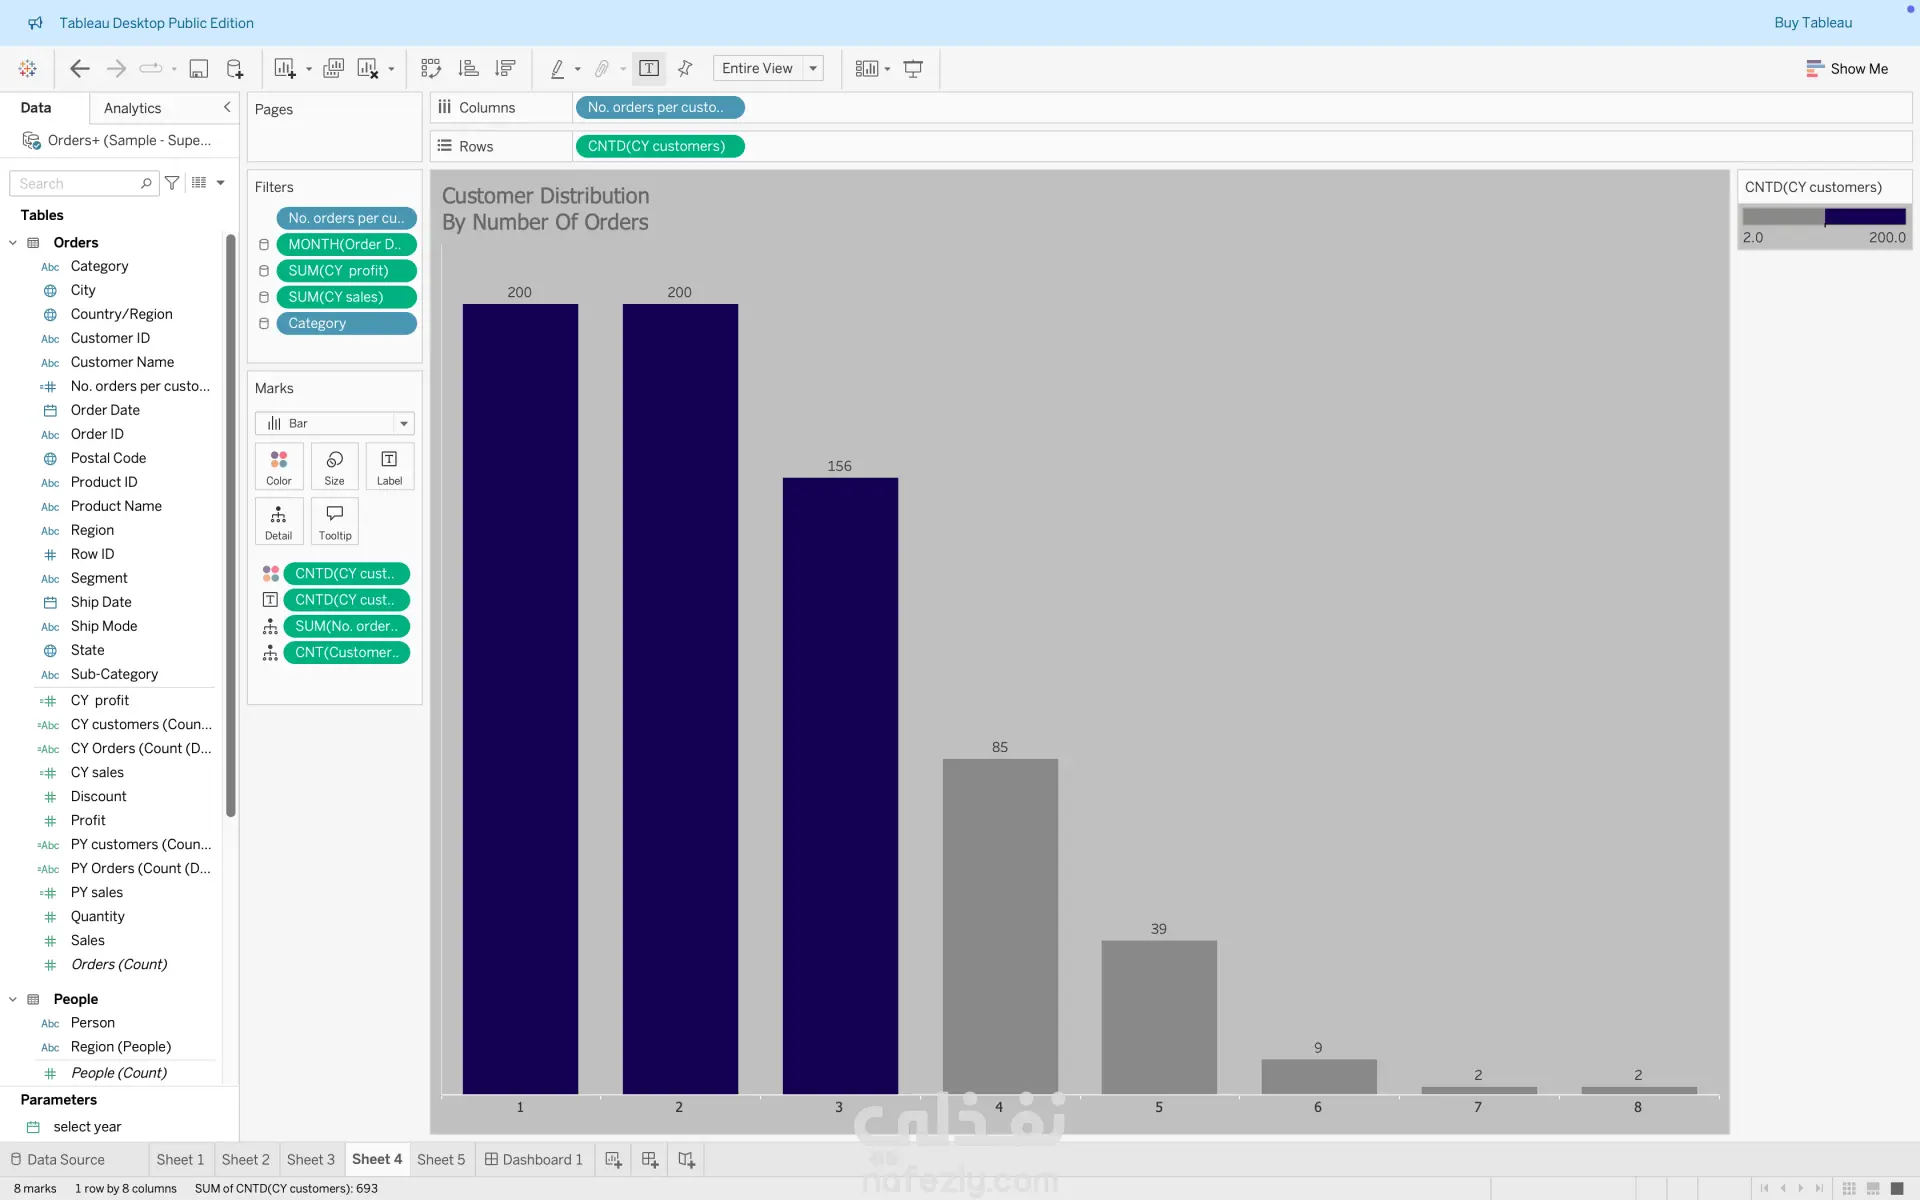Open the Show Me panel

(1846, 68)
